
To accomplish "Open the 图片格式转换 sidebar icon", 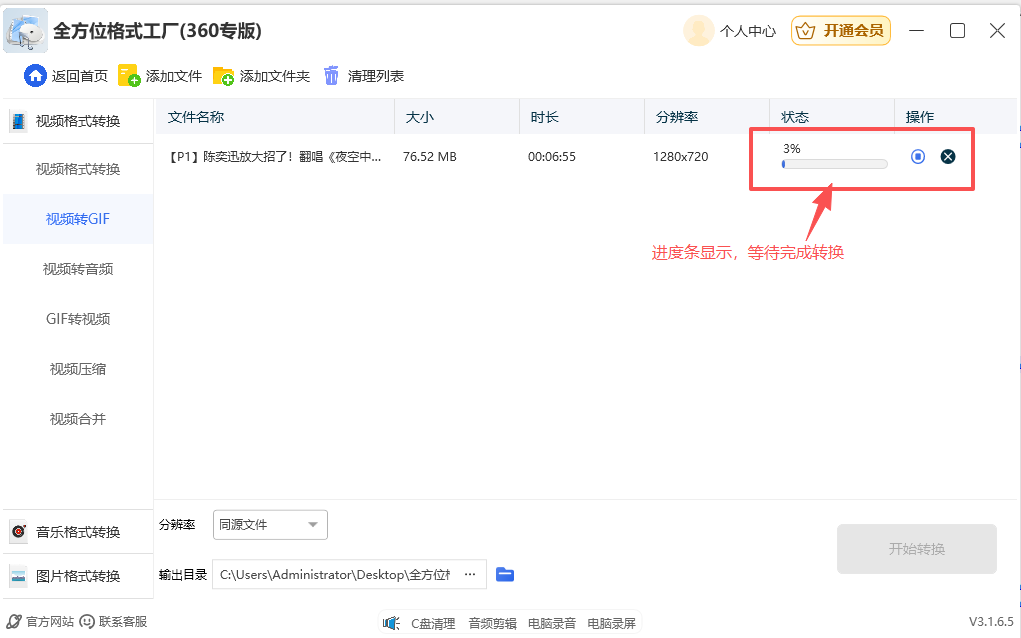I will 17,577.
